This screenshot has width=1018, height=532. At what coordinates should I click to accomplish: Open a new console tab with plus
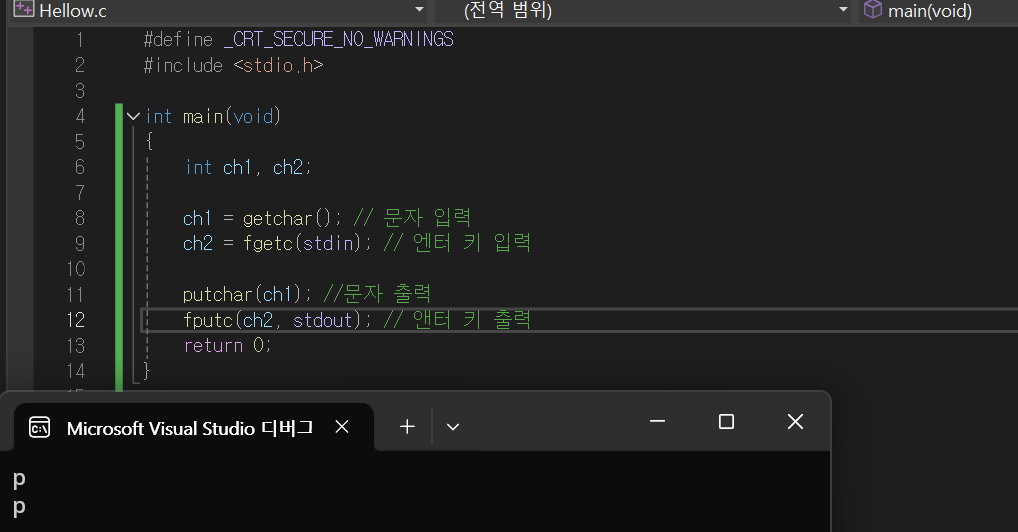[407, 427]
